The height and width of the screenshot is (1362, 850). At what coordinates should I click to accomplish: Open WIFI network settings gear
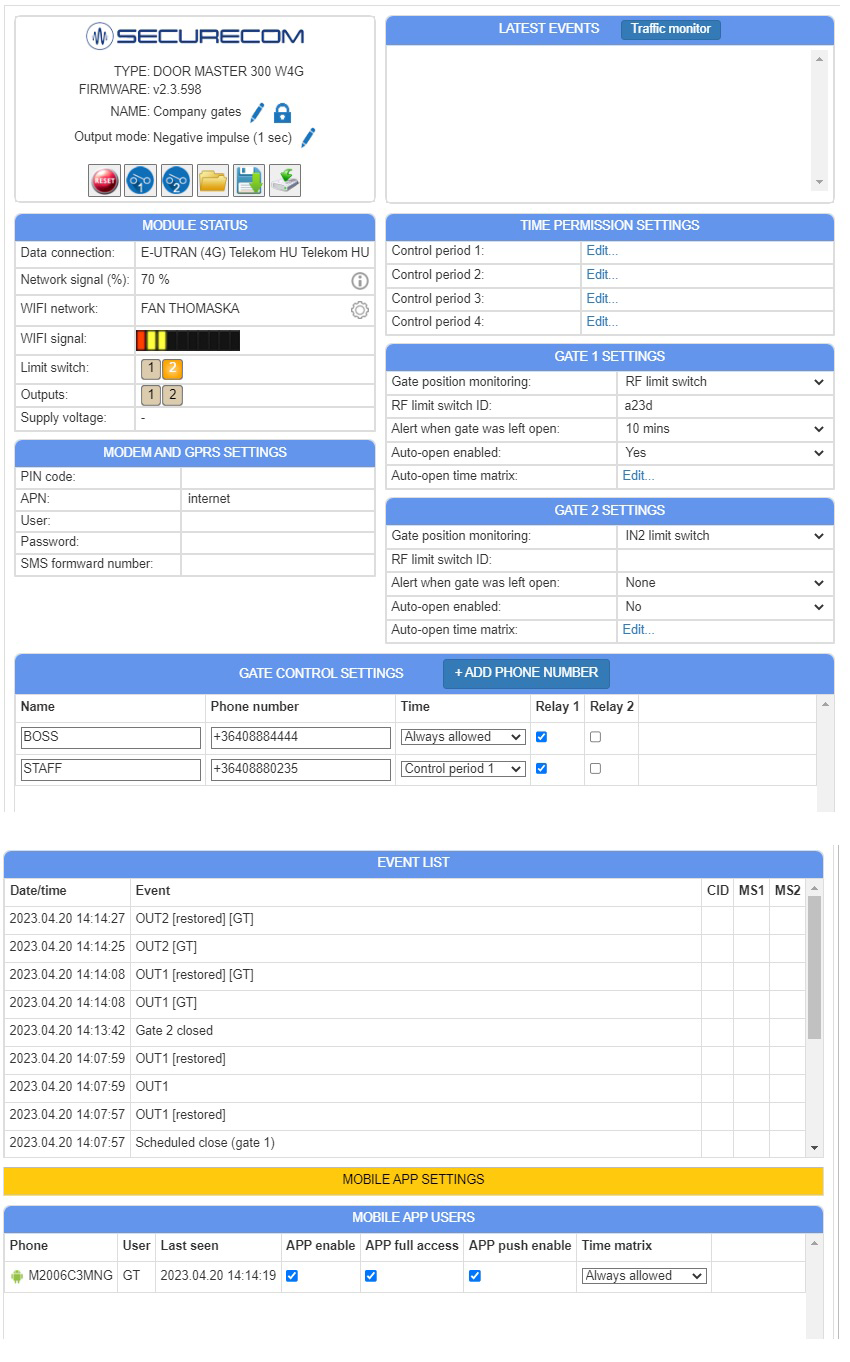pyautogui.click(x=360, y=310)
